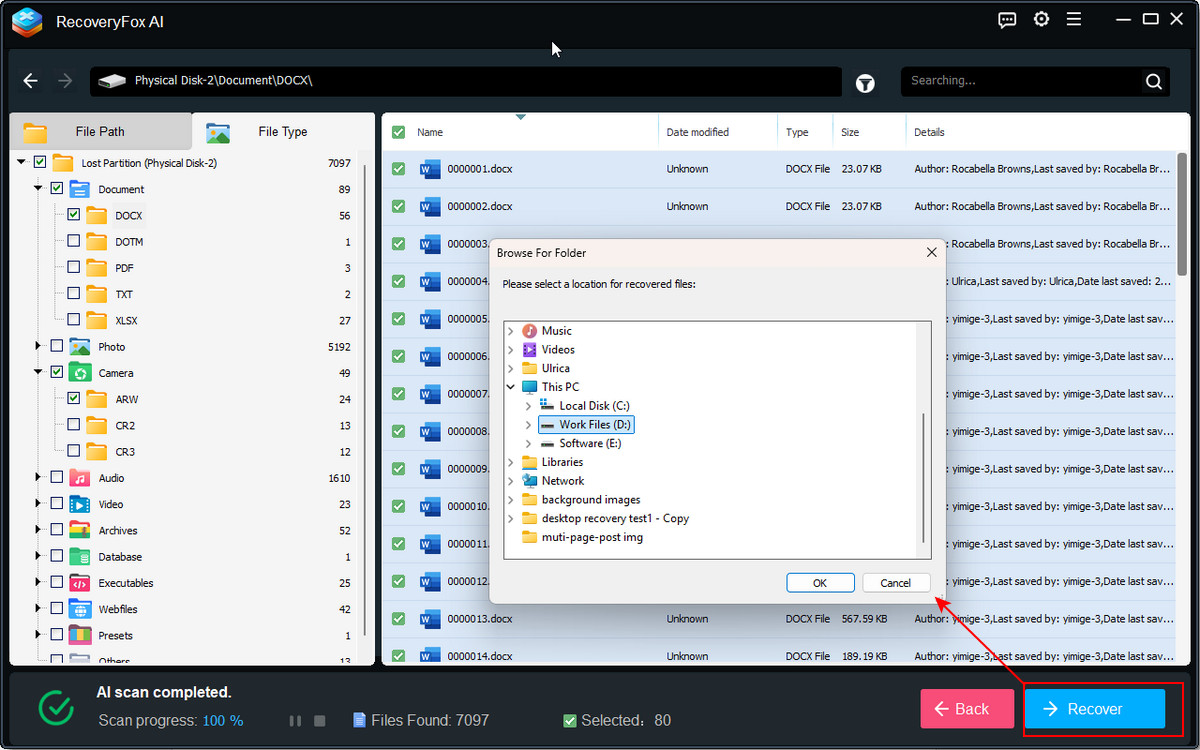Click the Network icon in folder dialog

[530, 481]
